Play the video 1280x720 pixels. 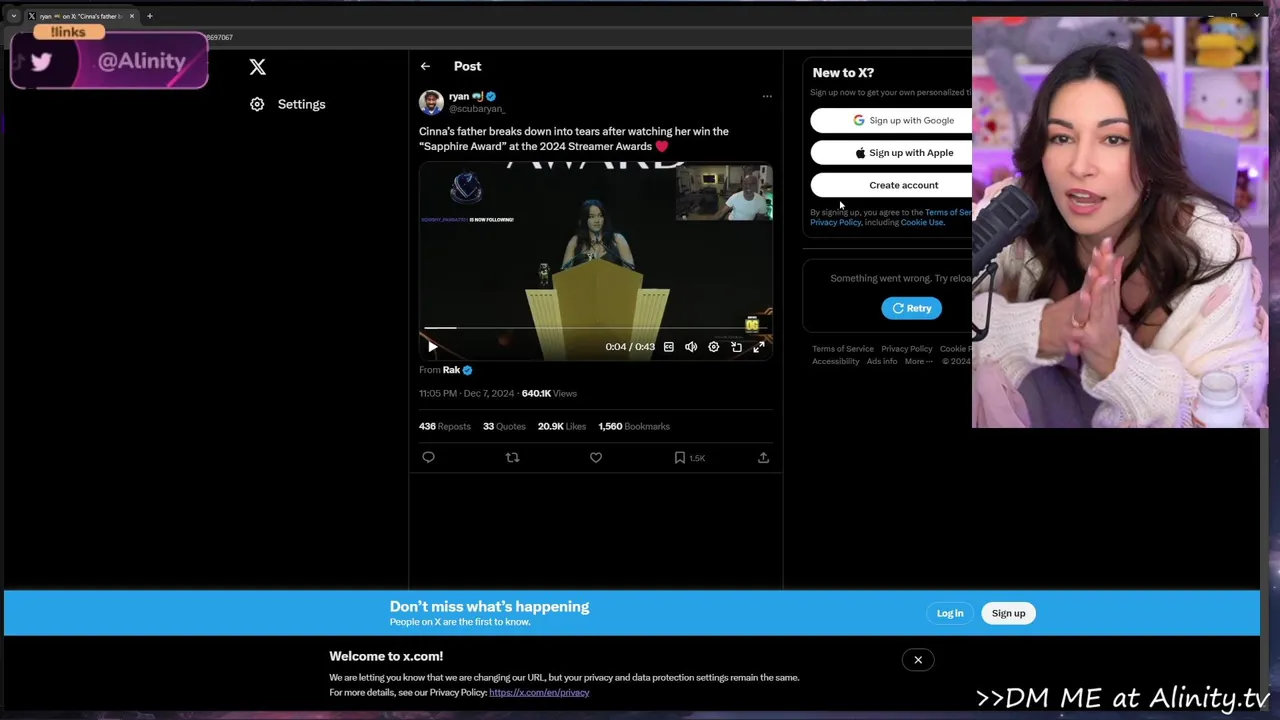(x=432, y=347)
